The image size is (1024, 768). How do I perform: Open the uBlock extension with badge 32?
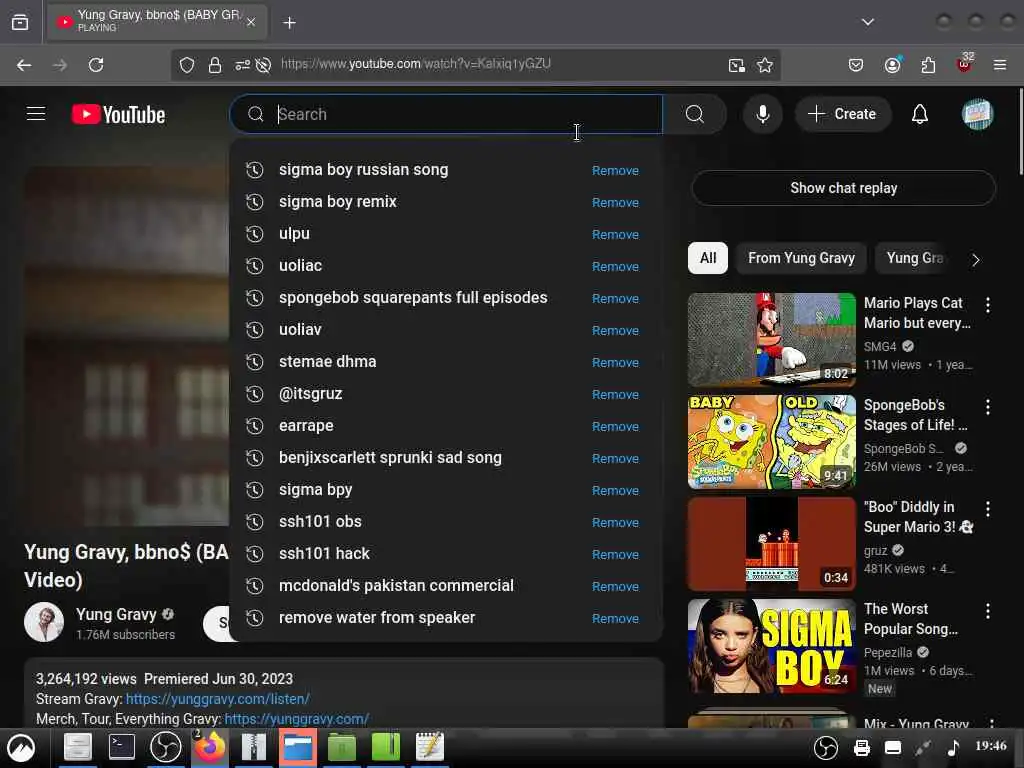[964, 63]
